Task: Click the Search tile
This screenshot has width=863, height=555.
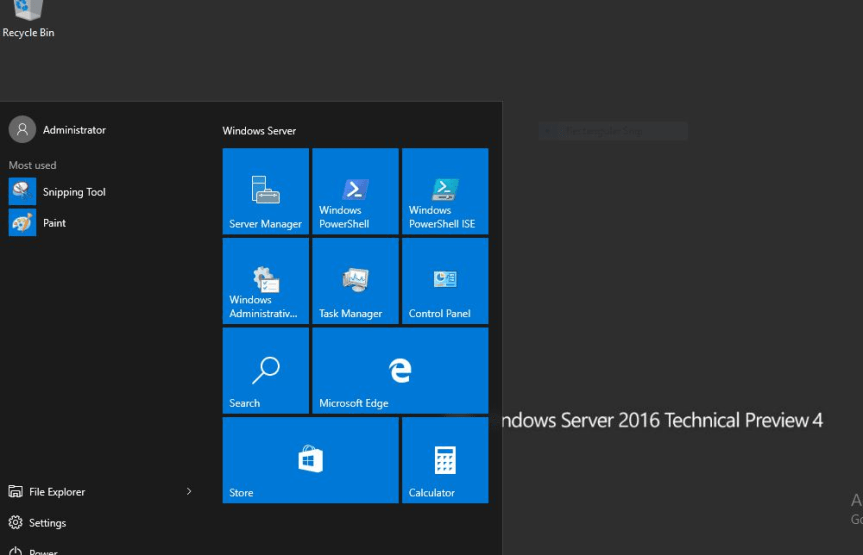Action: [x=265, y=370]
